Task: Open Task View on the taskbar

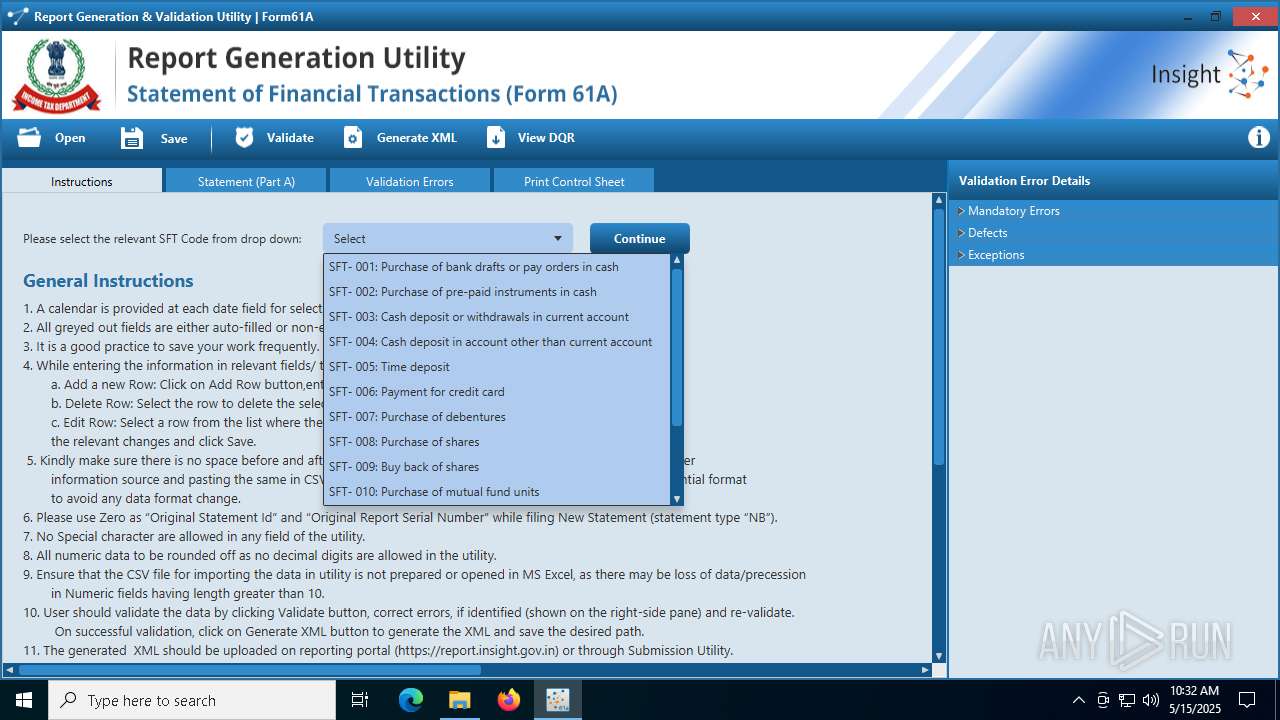Action: 360,700
